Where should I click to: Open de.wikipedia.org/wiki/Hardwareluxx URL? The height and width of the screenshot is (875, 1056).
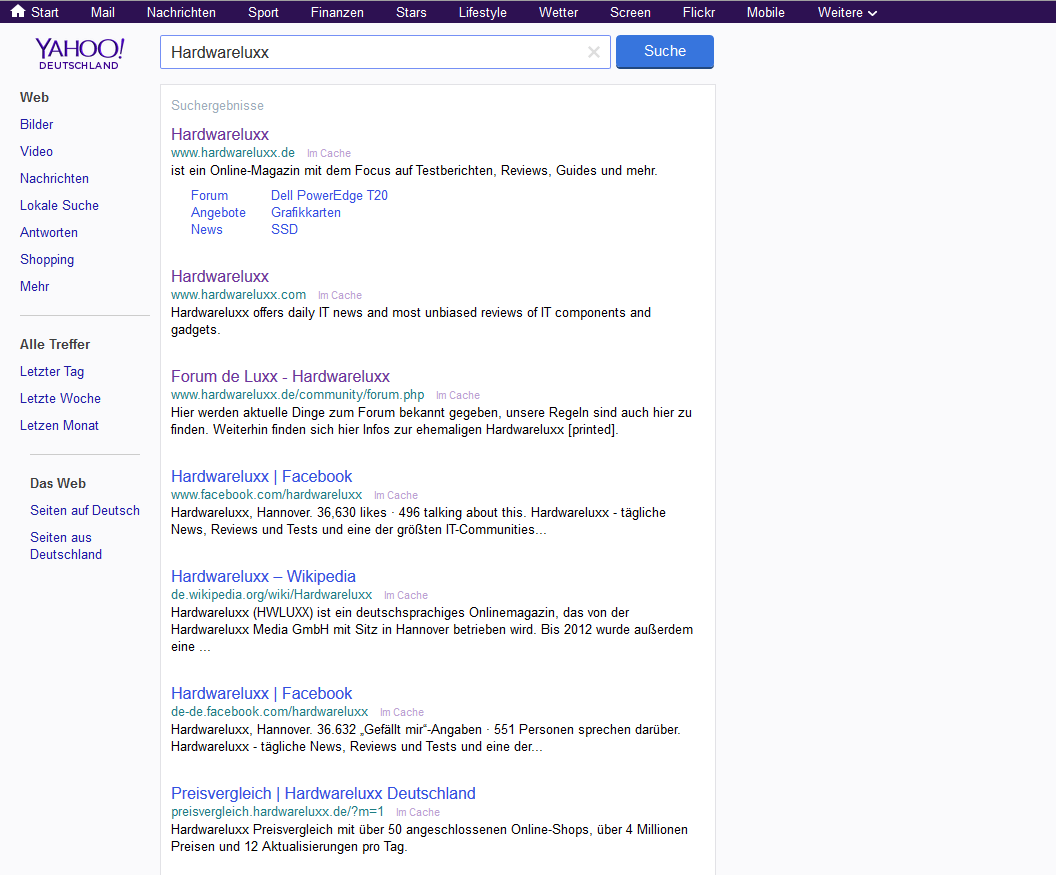(x=271, y=595)
